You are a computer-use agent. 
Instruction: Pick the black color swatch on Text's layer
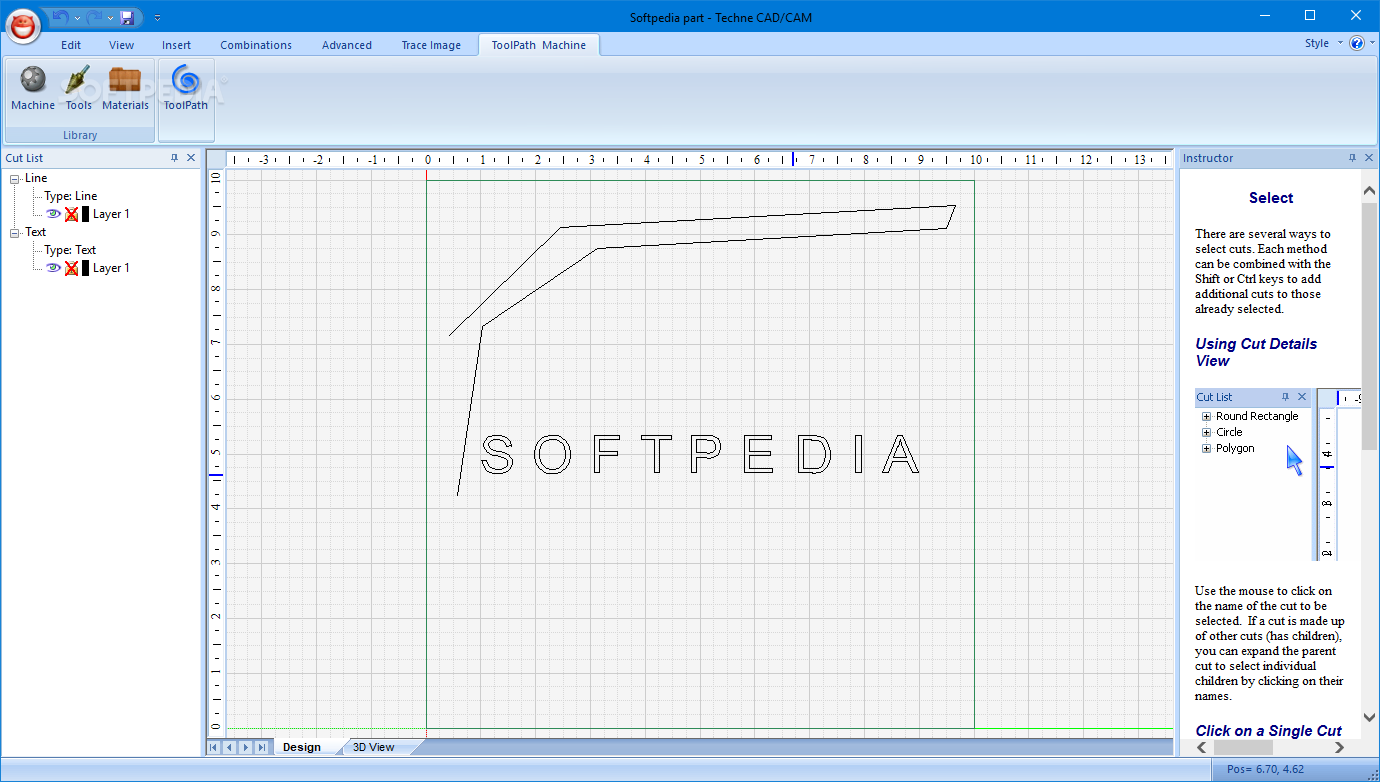coord(85,268)
